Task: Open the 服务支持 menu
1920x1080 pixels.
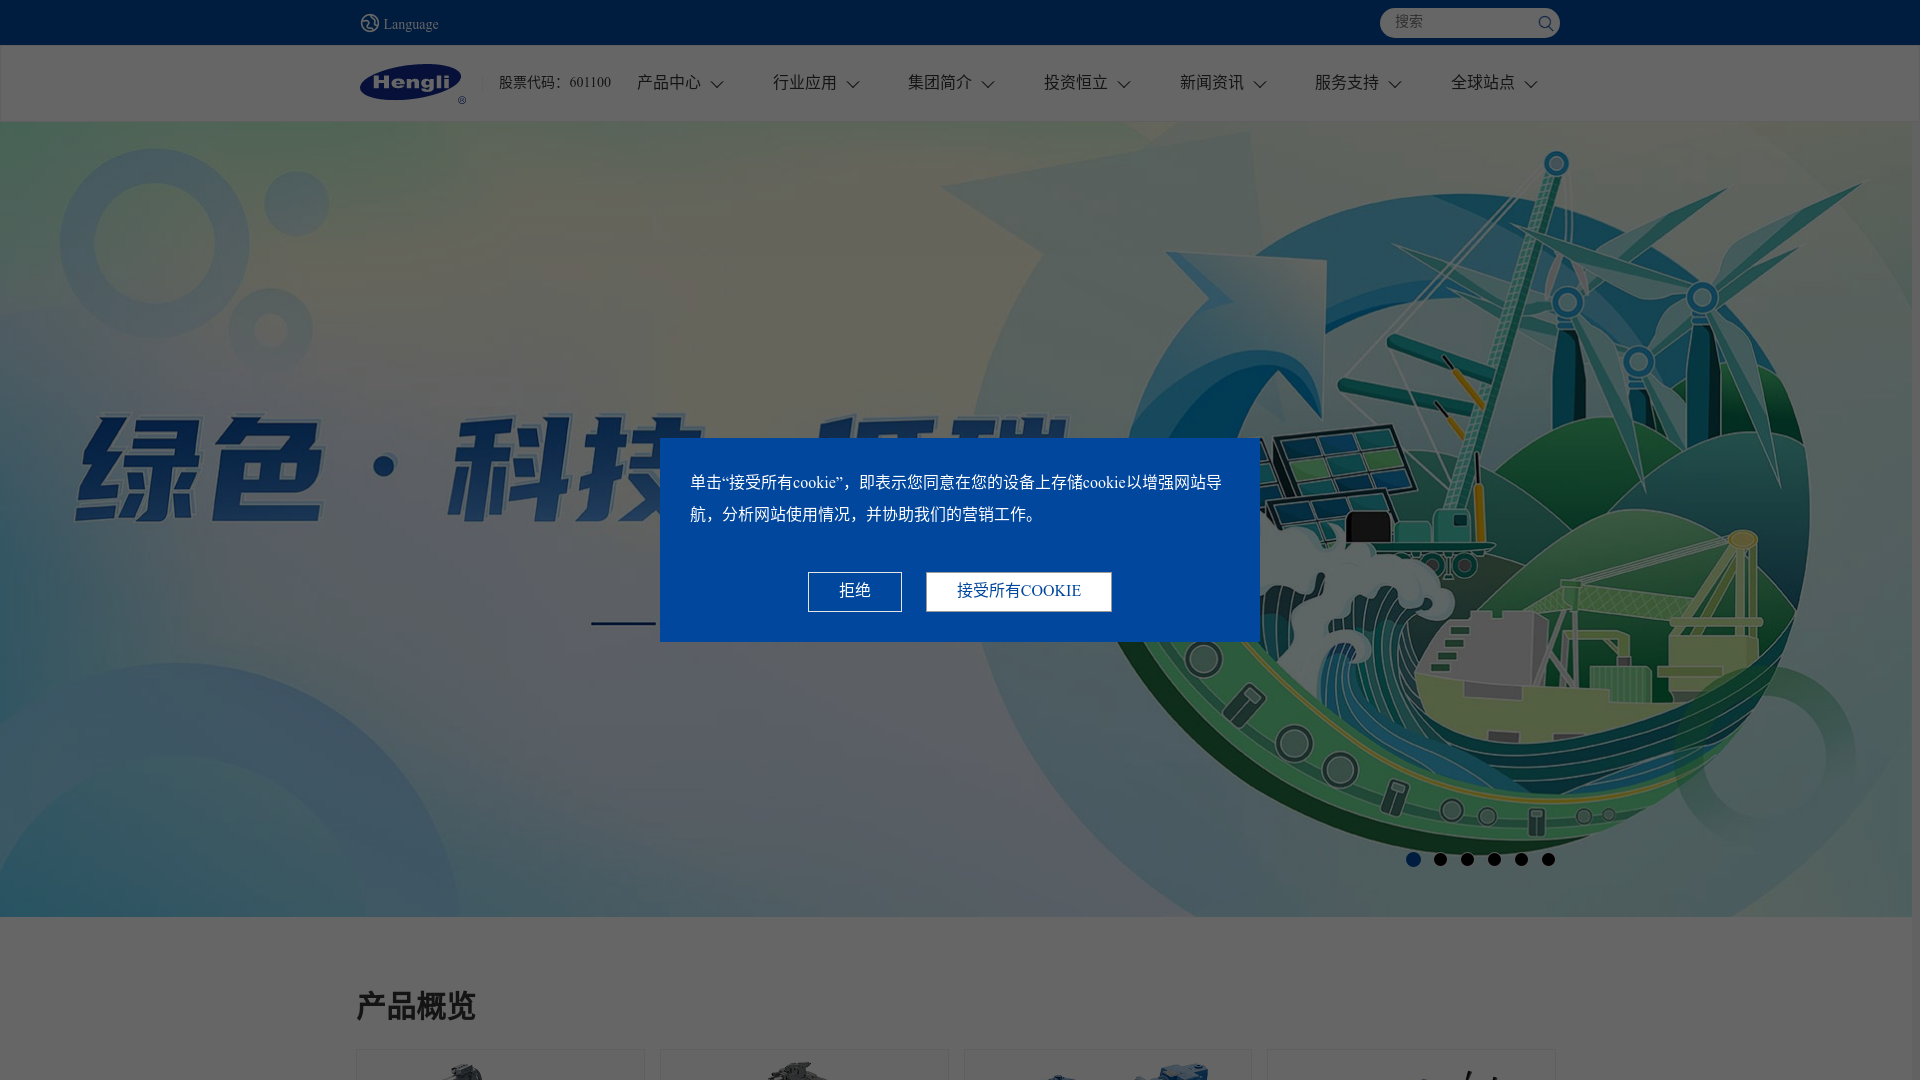Action: [x=1347, y=83]
